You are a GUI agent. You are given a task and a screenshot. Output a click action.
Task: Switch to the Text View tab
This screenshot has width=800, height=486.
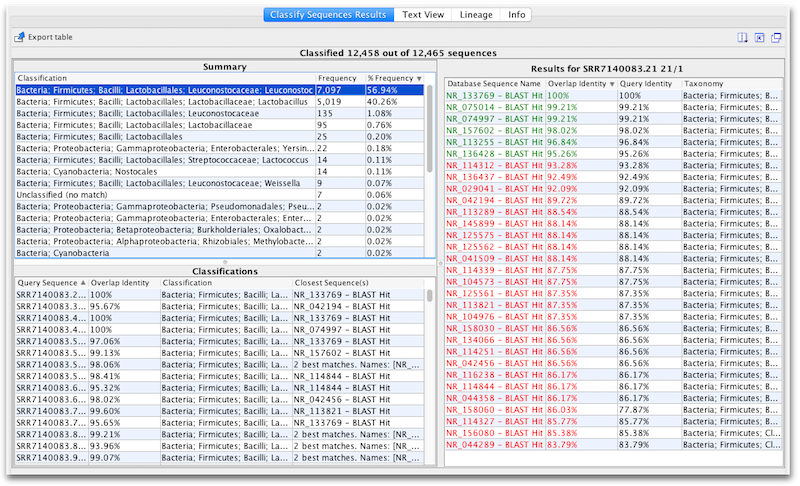click(424, 15)
